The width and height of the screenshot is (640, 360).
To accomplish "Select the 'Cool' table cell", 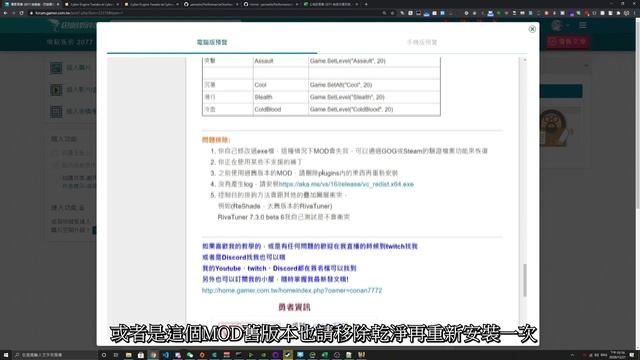I will (x=281, y=85).
